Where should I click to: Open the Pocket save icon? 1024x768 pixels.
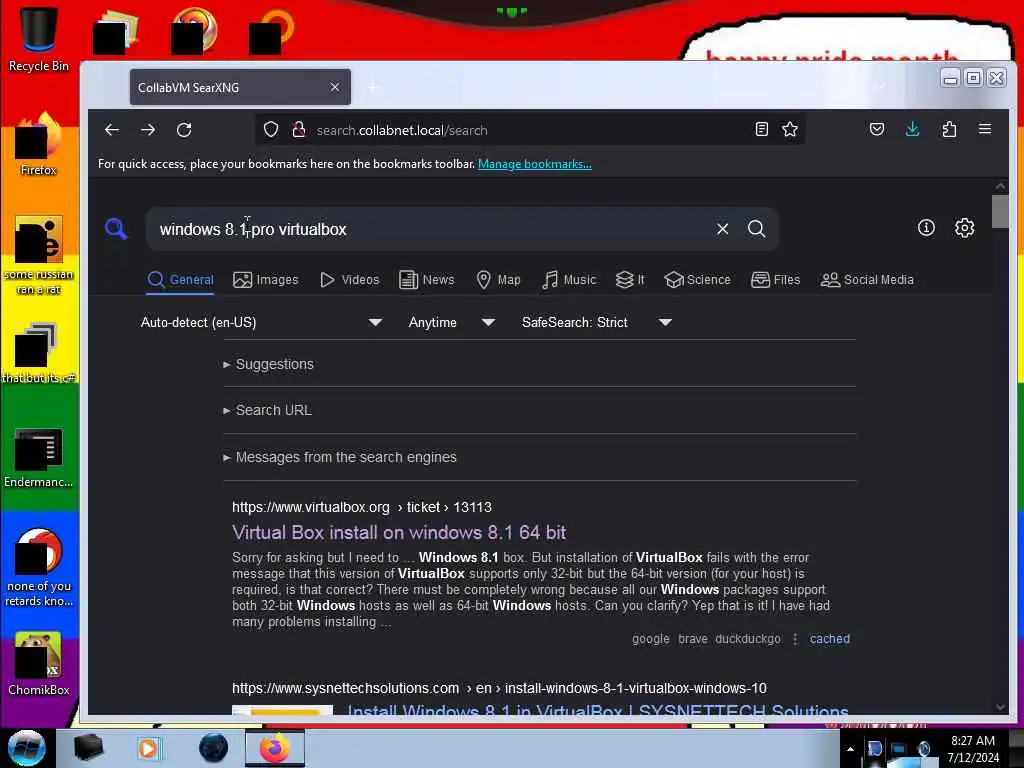(877, 129)
